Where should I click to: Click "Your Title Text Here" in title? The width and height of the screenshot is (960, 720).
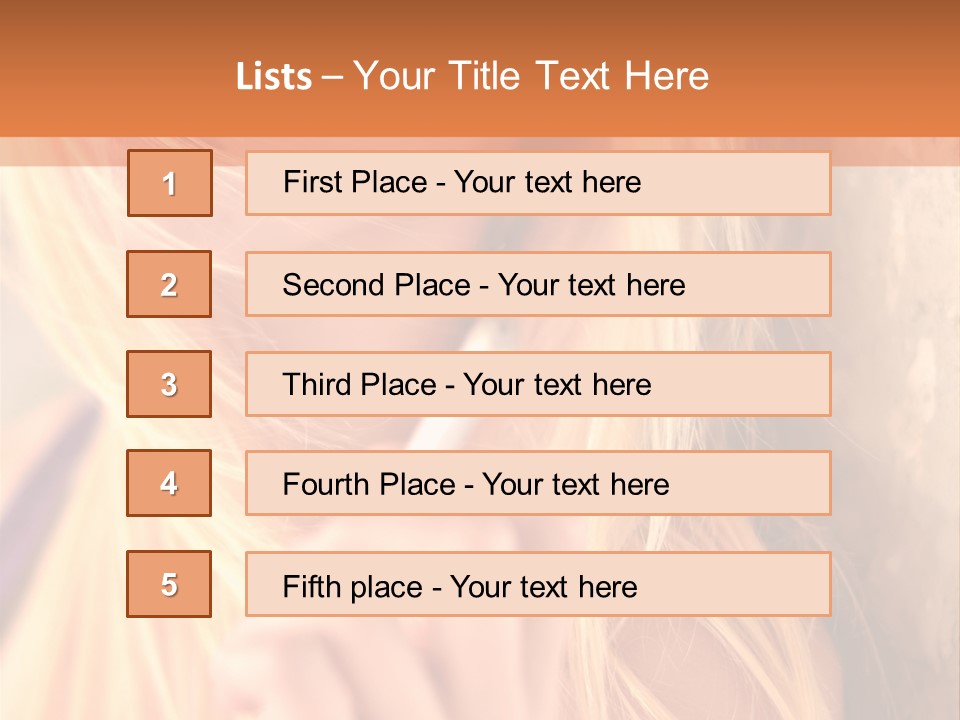point(531,76)
